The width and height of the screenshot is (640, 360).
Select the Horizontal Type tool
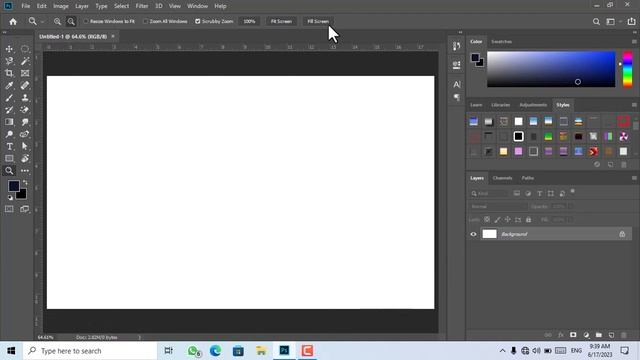pos(9,147)
